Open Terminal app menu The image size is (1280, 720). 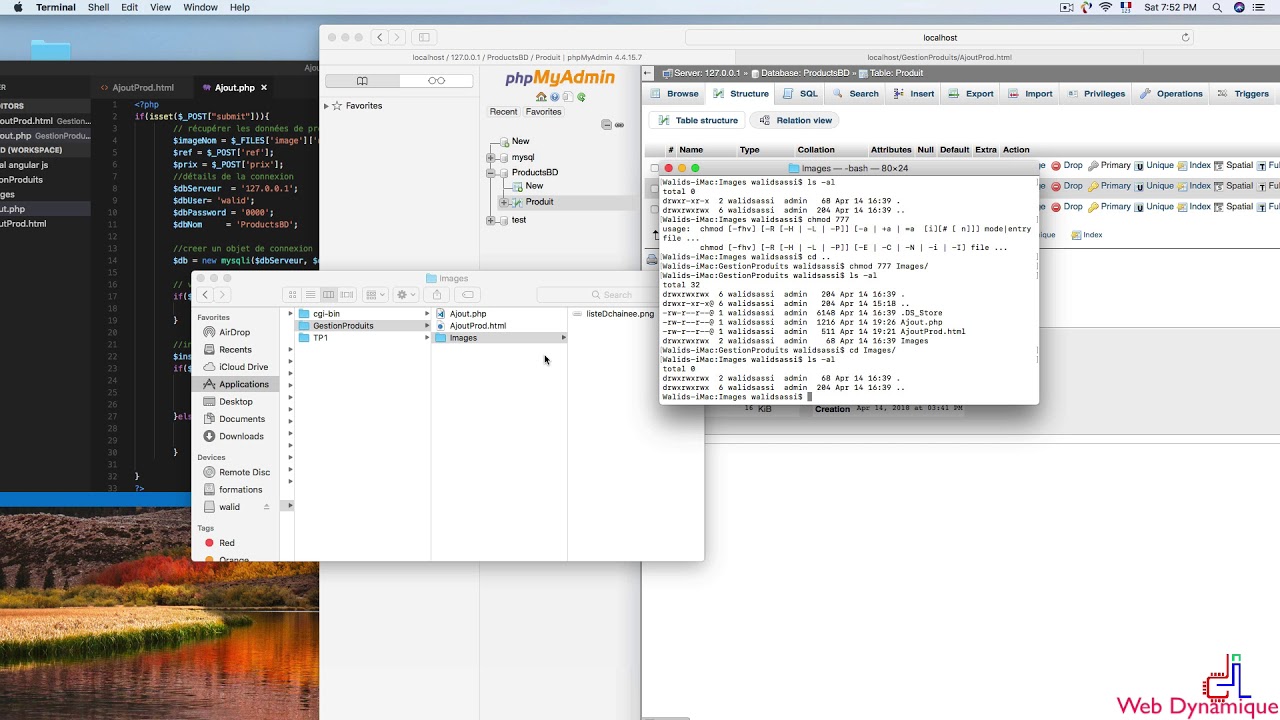tap(55, 7)
